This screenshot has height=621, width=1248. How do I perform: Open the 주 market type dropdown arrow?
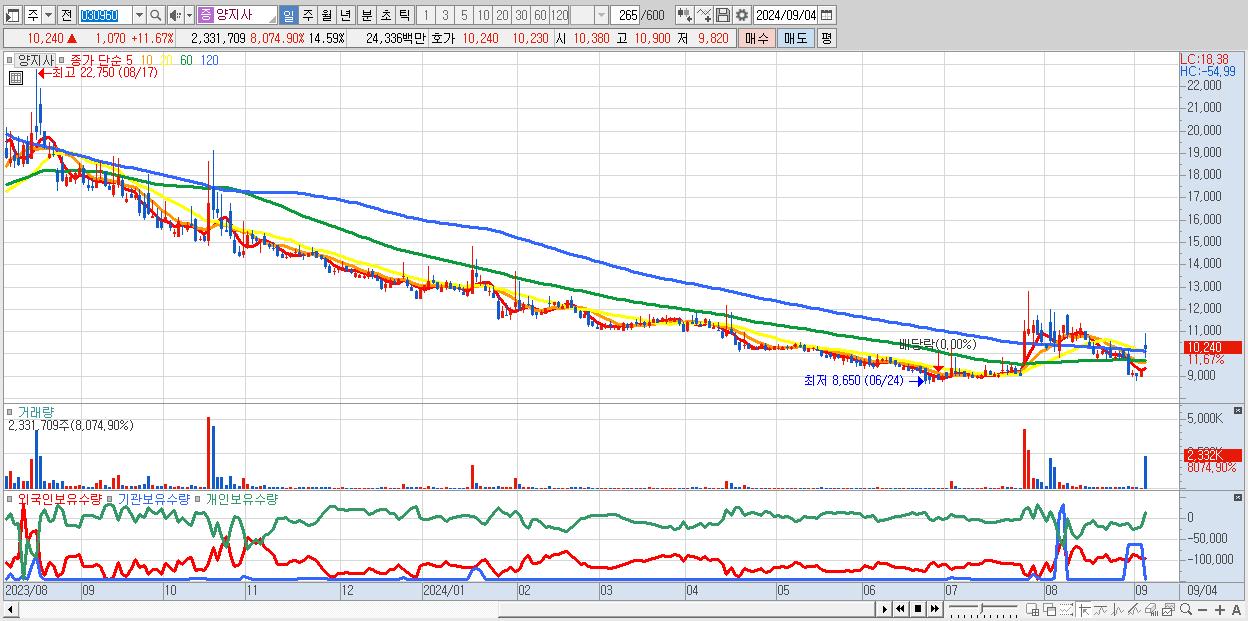pyautogui.click(x=48, y=15)
